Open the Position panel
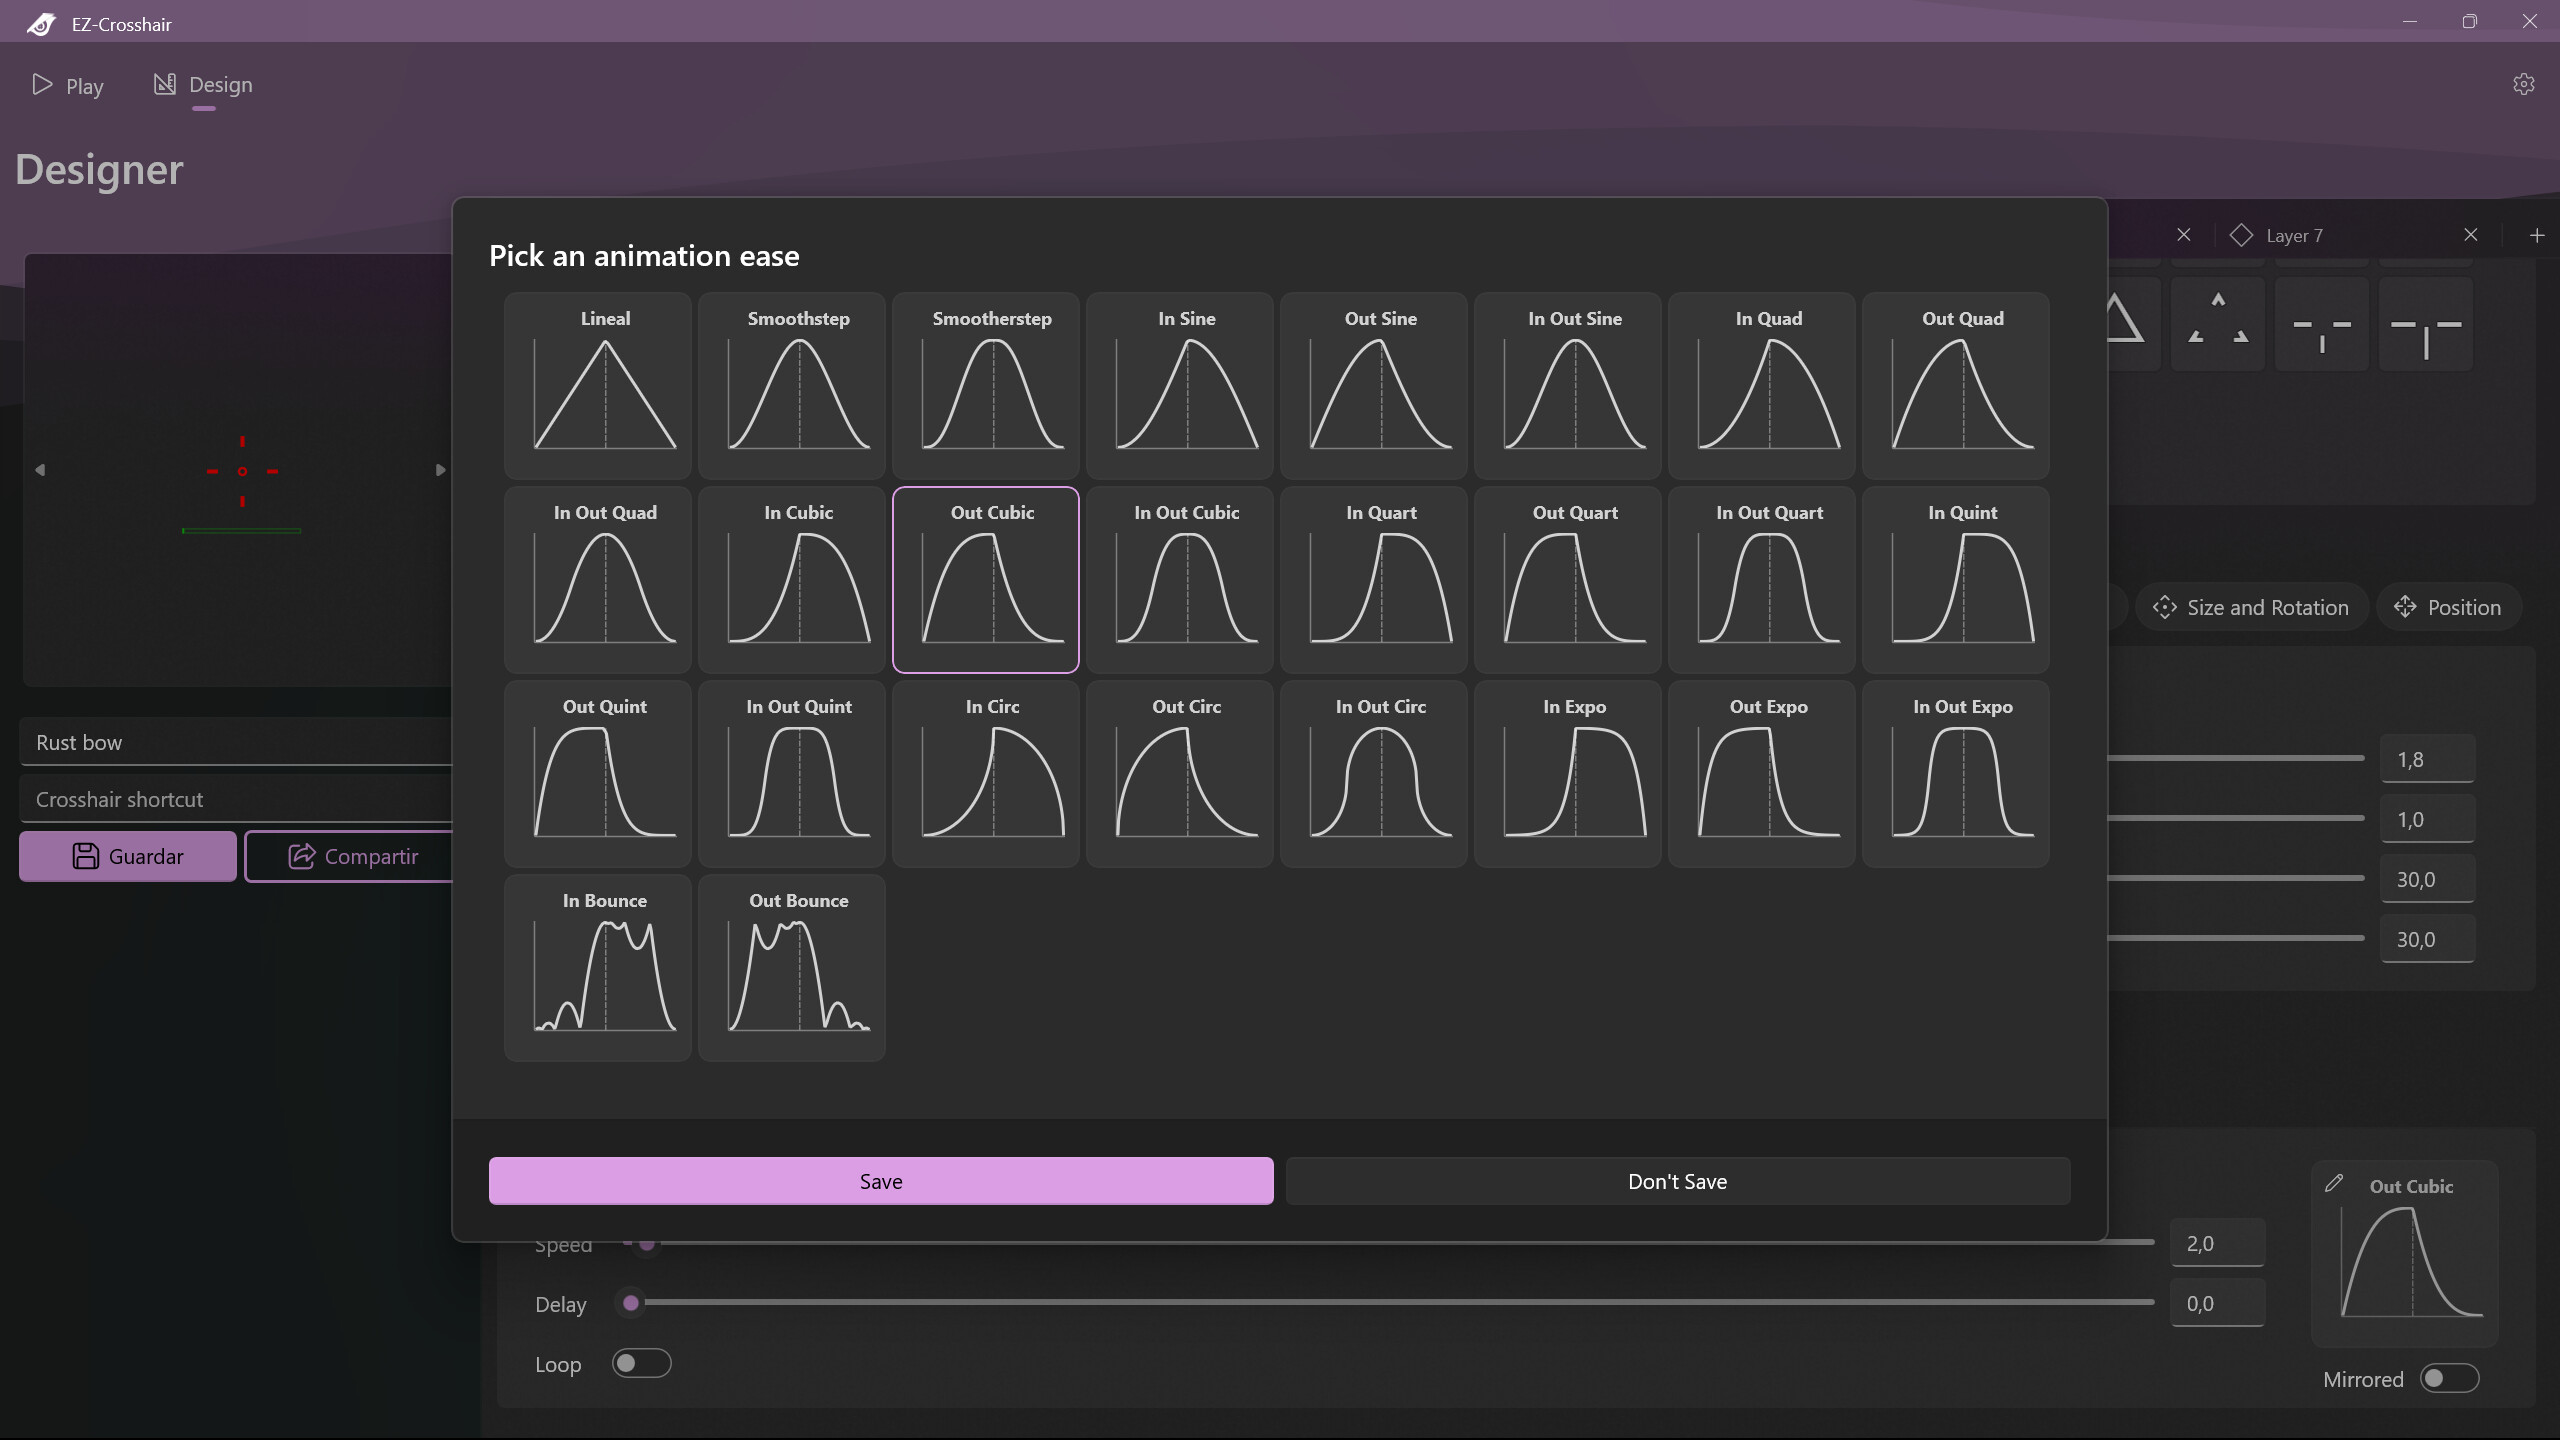This screenshot has width=2560, height=1440. pyautogui.click(x=2449, y=607)
